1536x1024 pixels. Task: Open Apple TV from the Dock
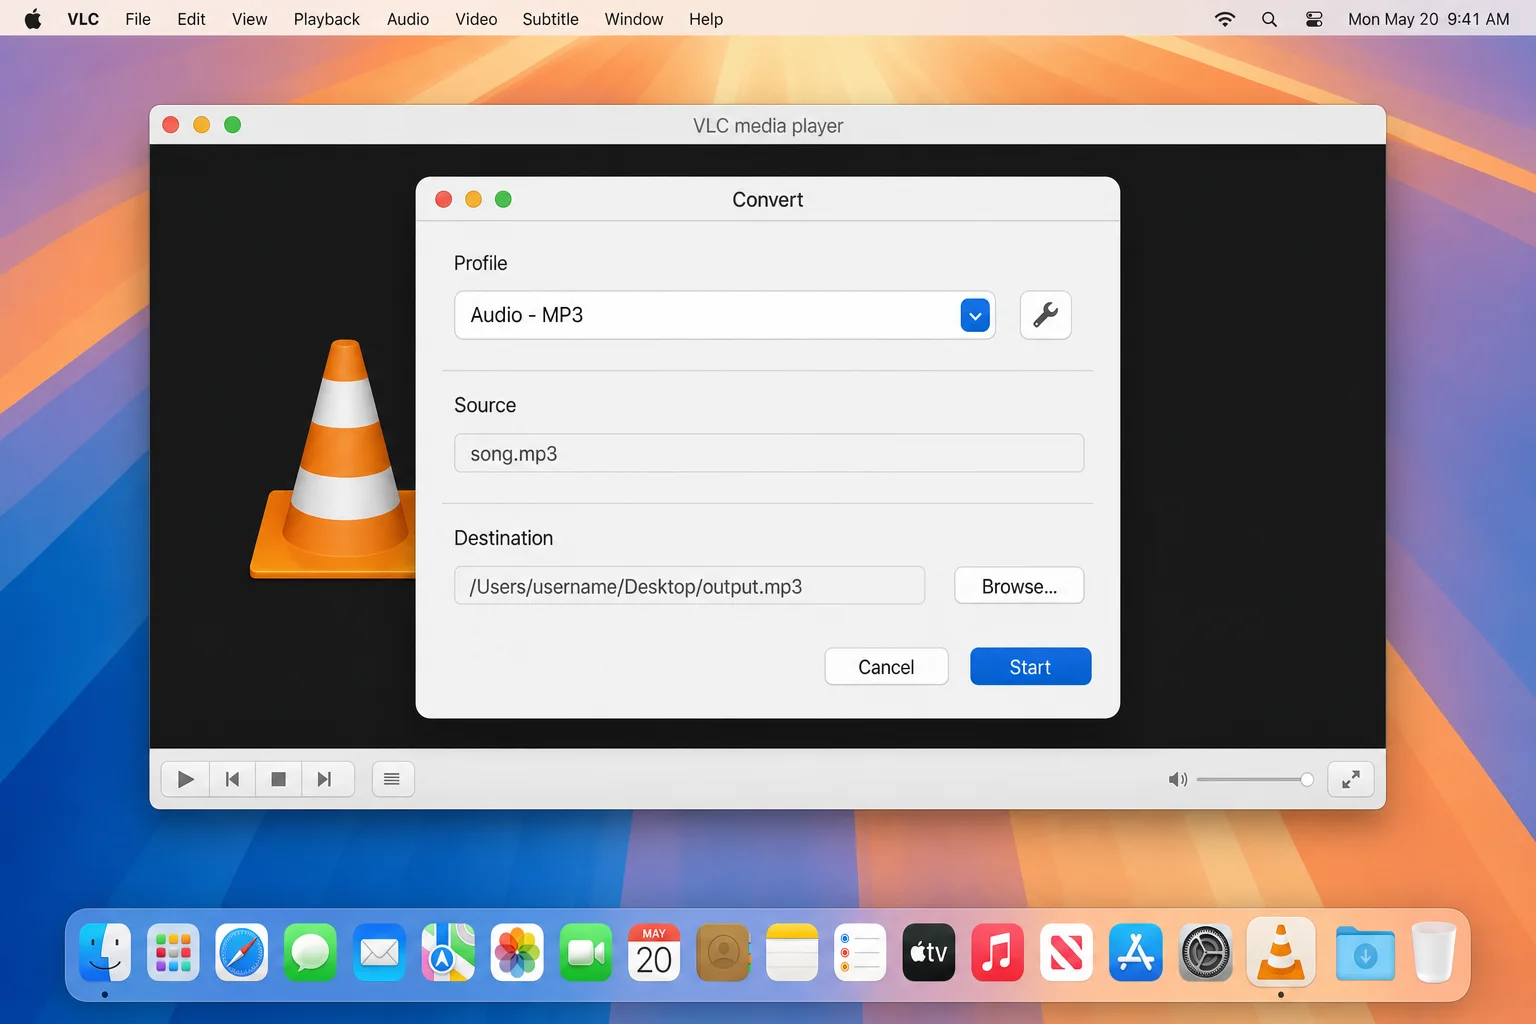(929, 952)
